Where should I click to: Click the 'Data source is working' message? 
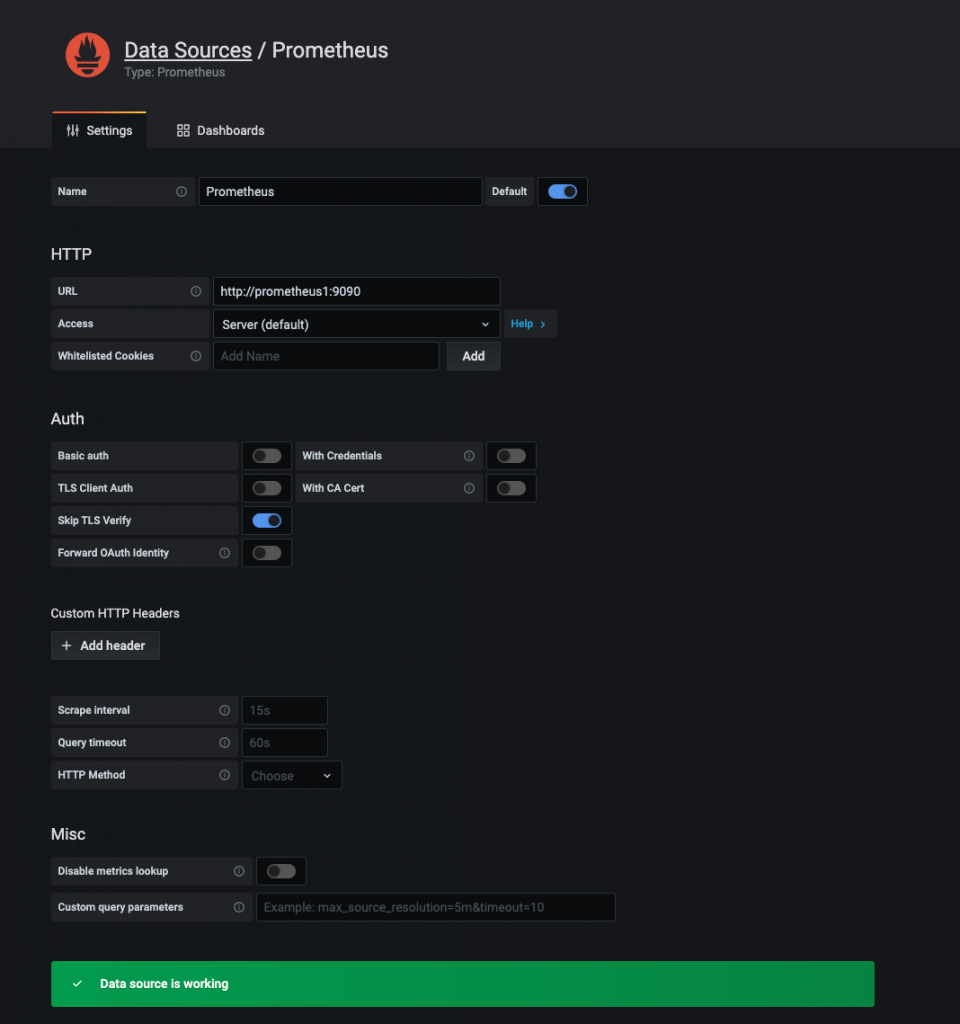164,984
